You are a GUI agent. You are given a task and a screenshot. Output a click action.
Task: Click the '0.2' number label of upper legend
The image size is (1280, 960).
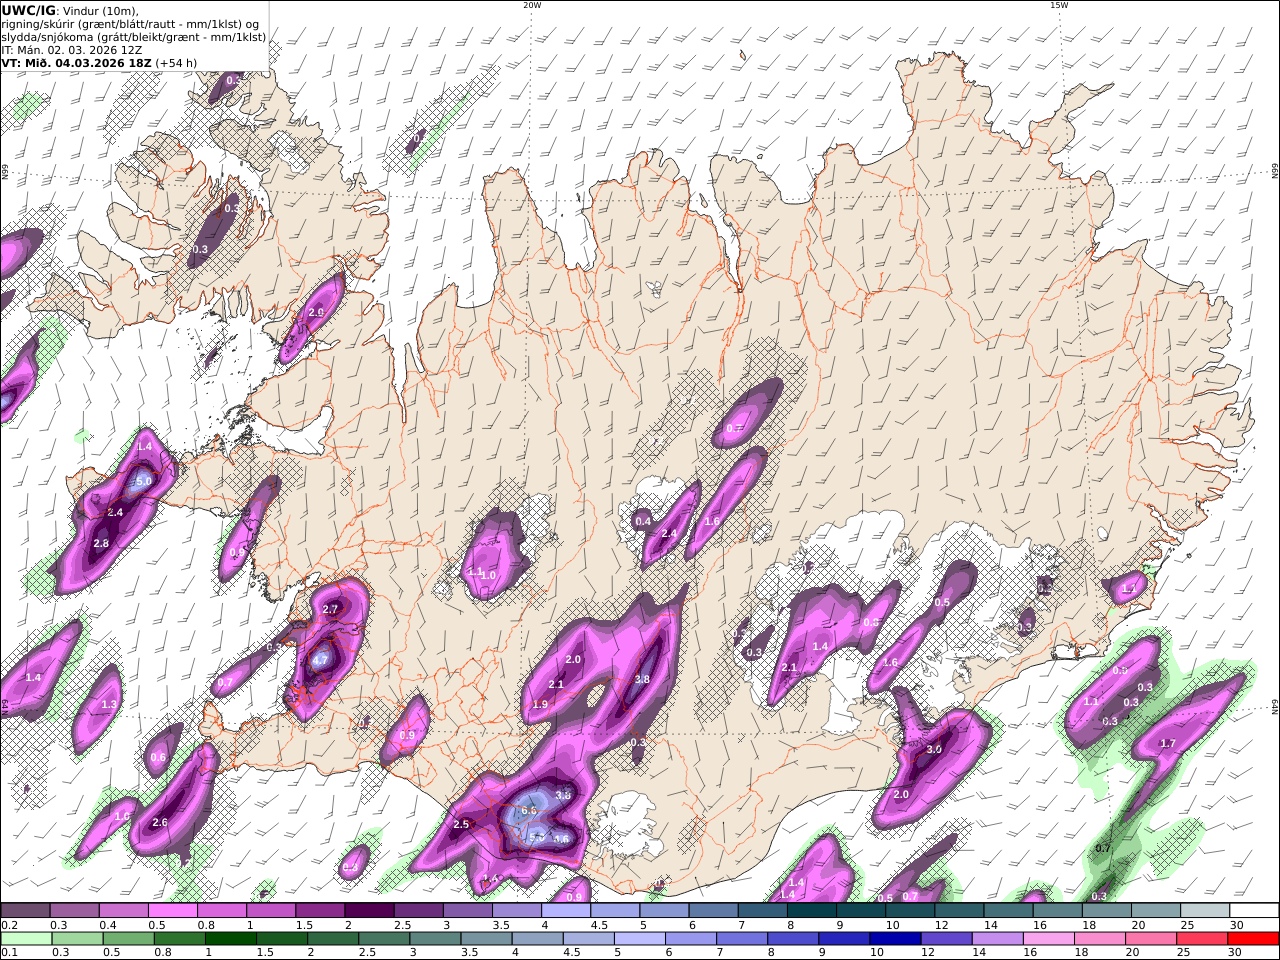pos(8,925)
